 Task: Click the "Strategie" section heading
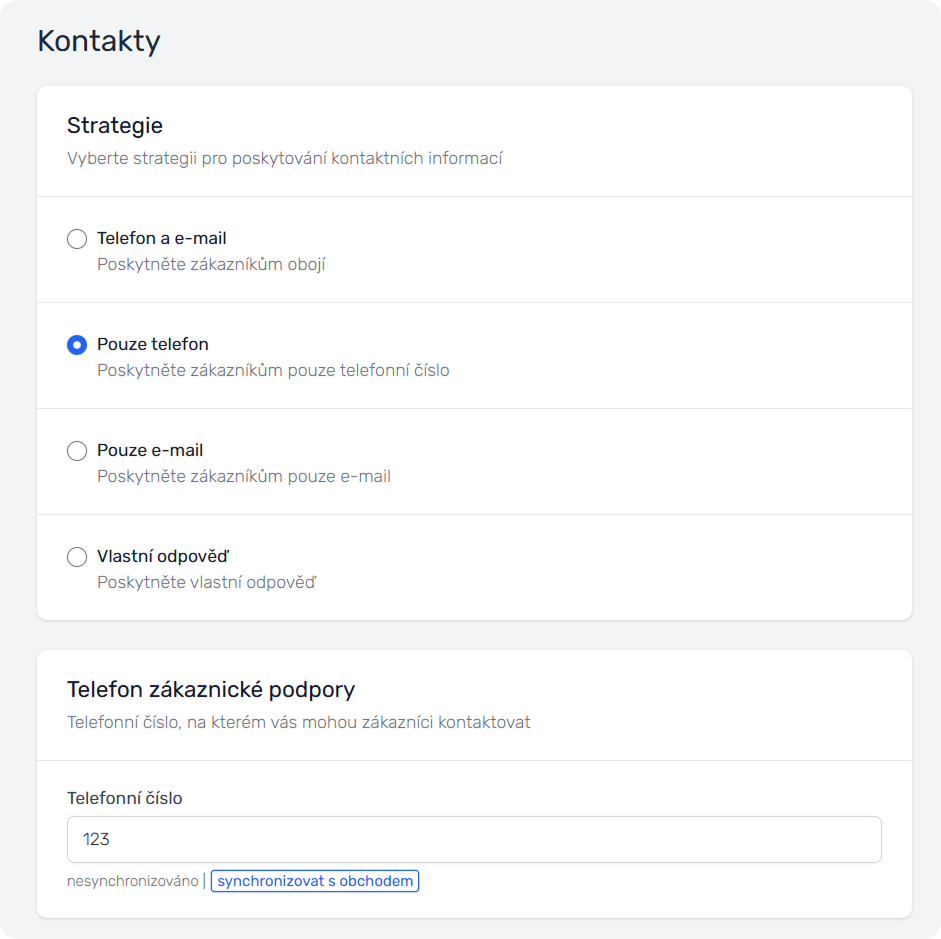pyautogui.click(x=115, y=126)
